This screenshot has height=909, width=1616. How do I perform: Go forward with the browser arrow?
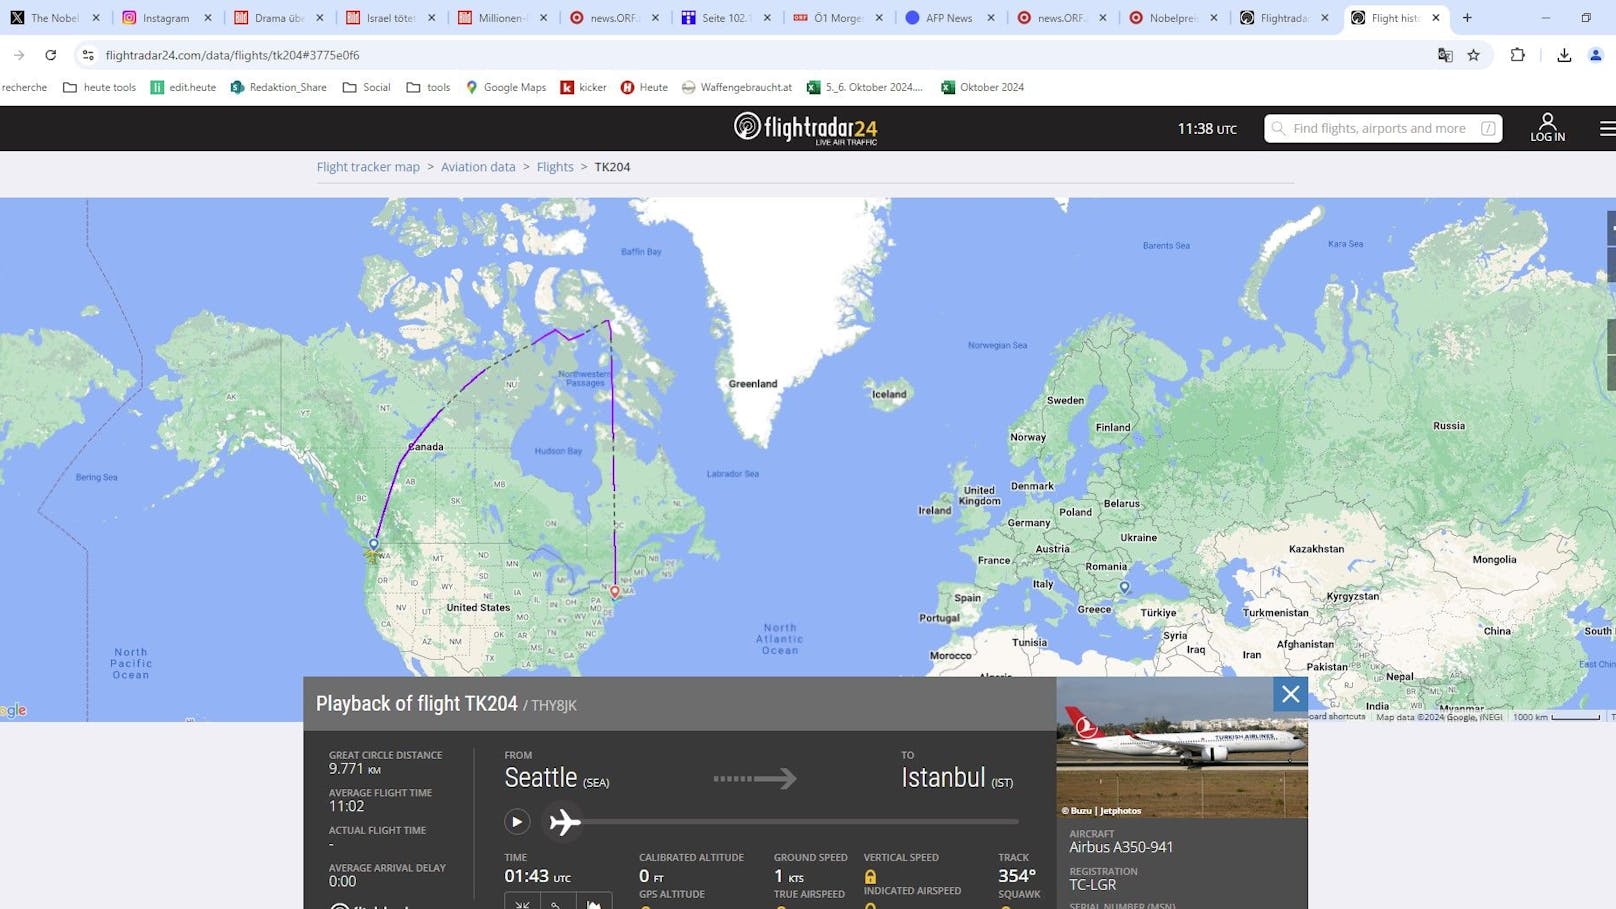tap(19, 55)
